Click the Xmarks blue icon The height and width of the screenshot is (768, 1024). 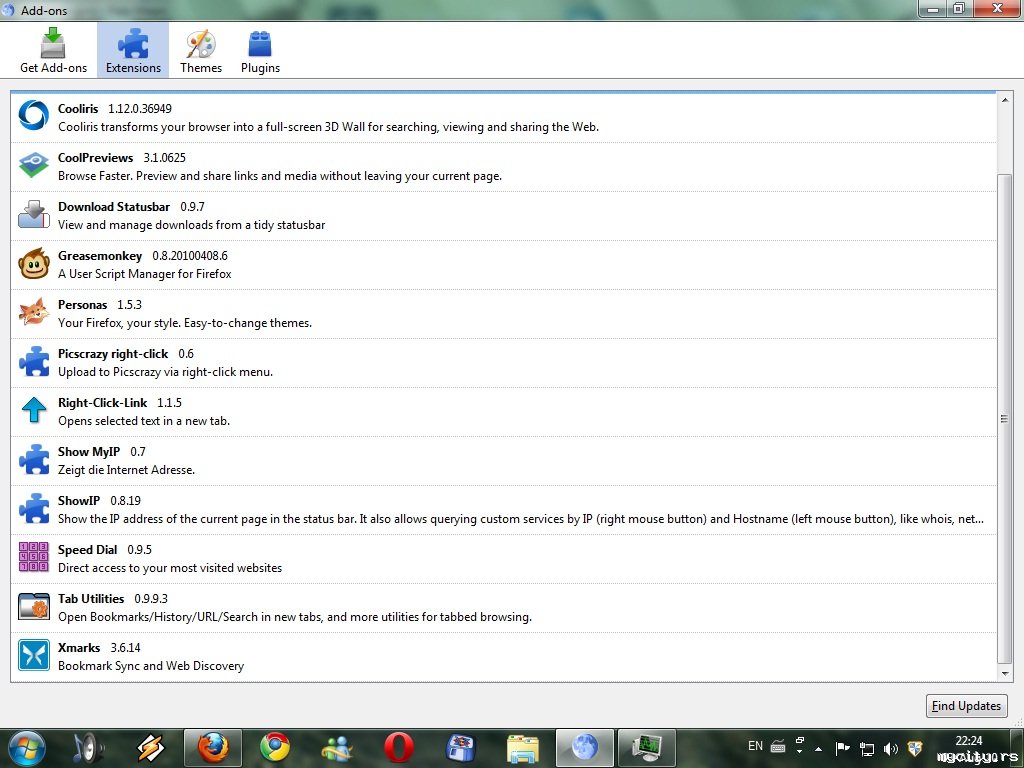(34, 655)
